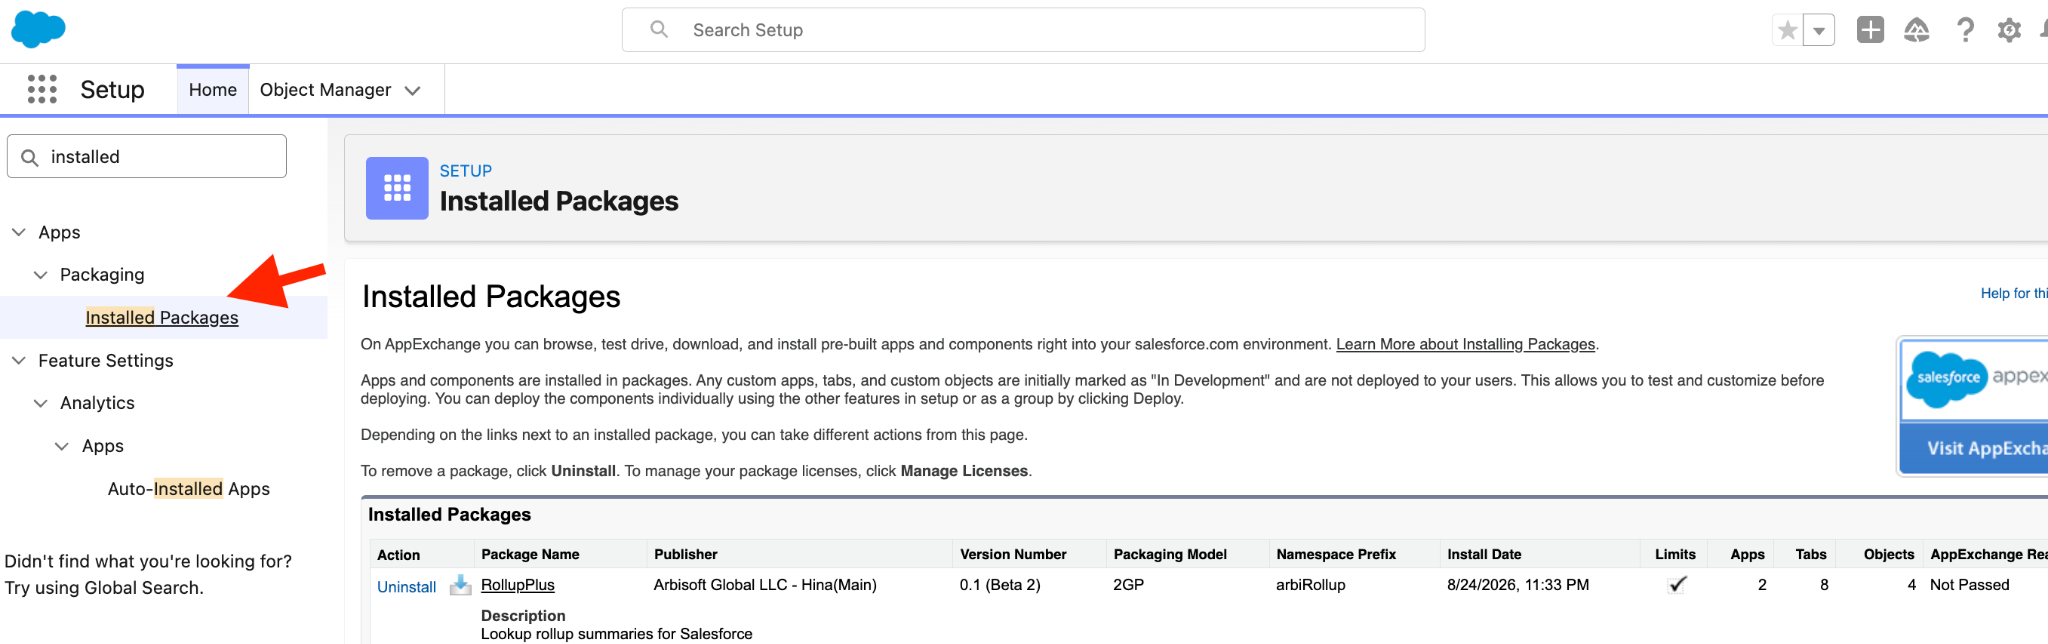Click the Objects column header
This screenshot has height=644, width=2048.
pos(1889,554)
